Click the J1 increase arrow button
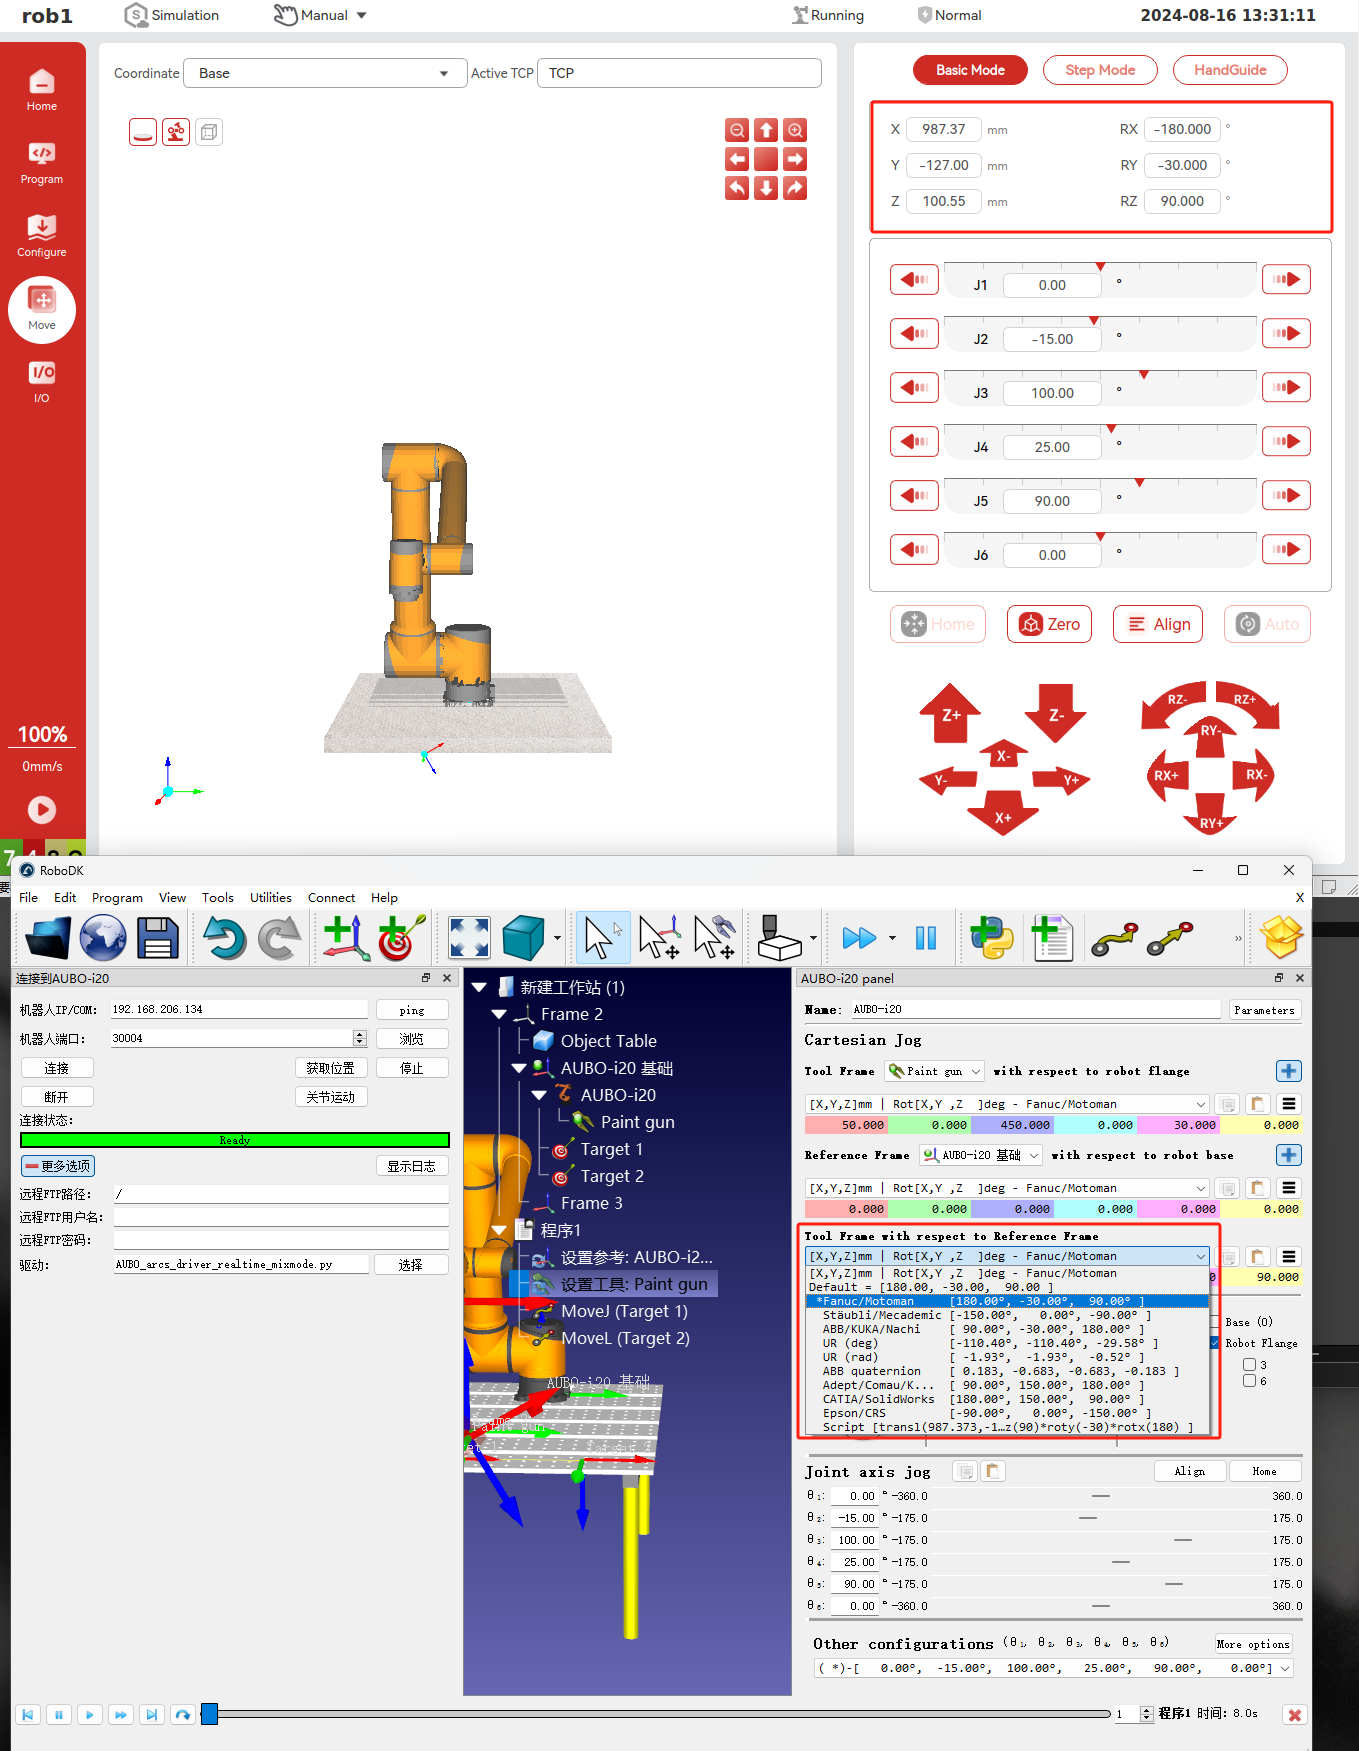1359x1751 pixels. pos(1286,280)
